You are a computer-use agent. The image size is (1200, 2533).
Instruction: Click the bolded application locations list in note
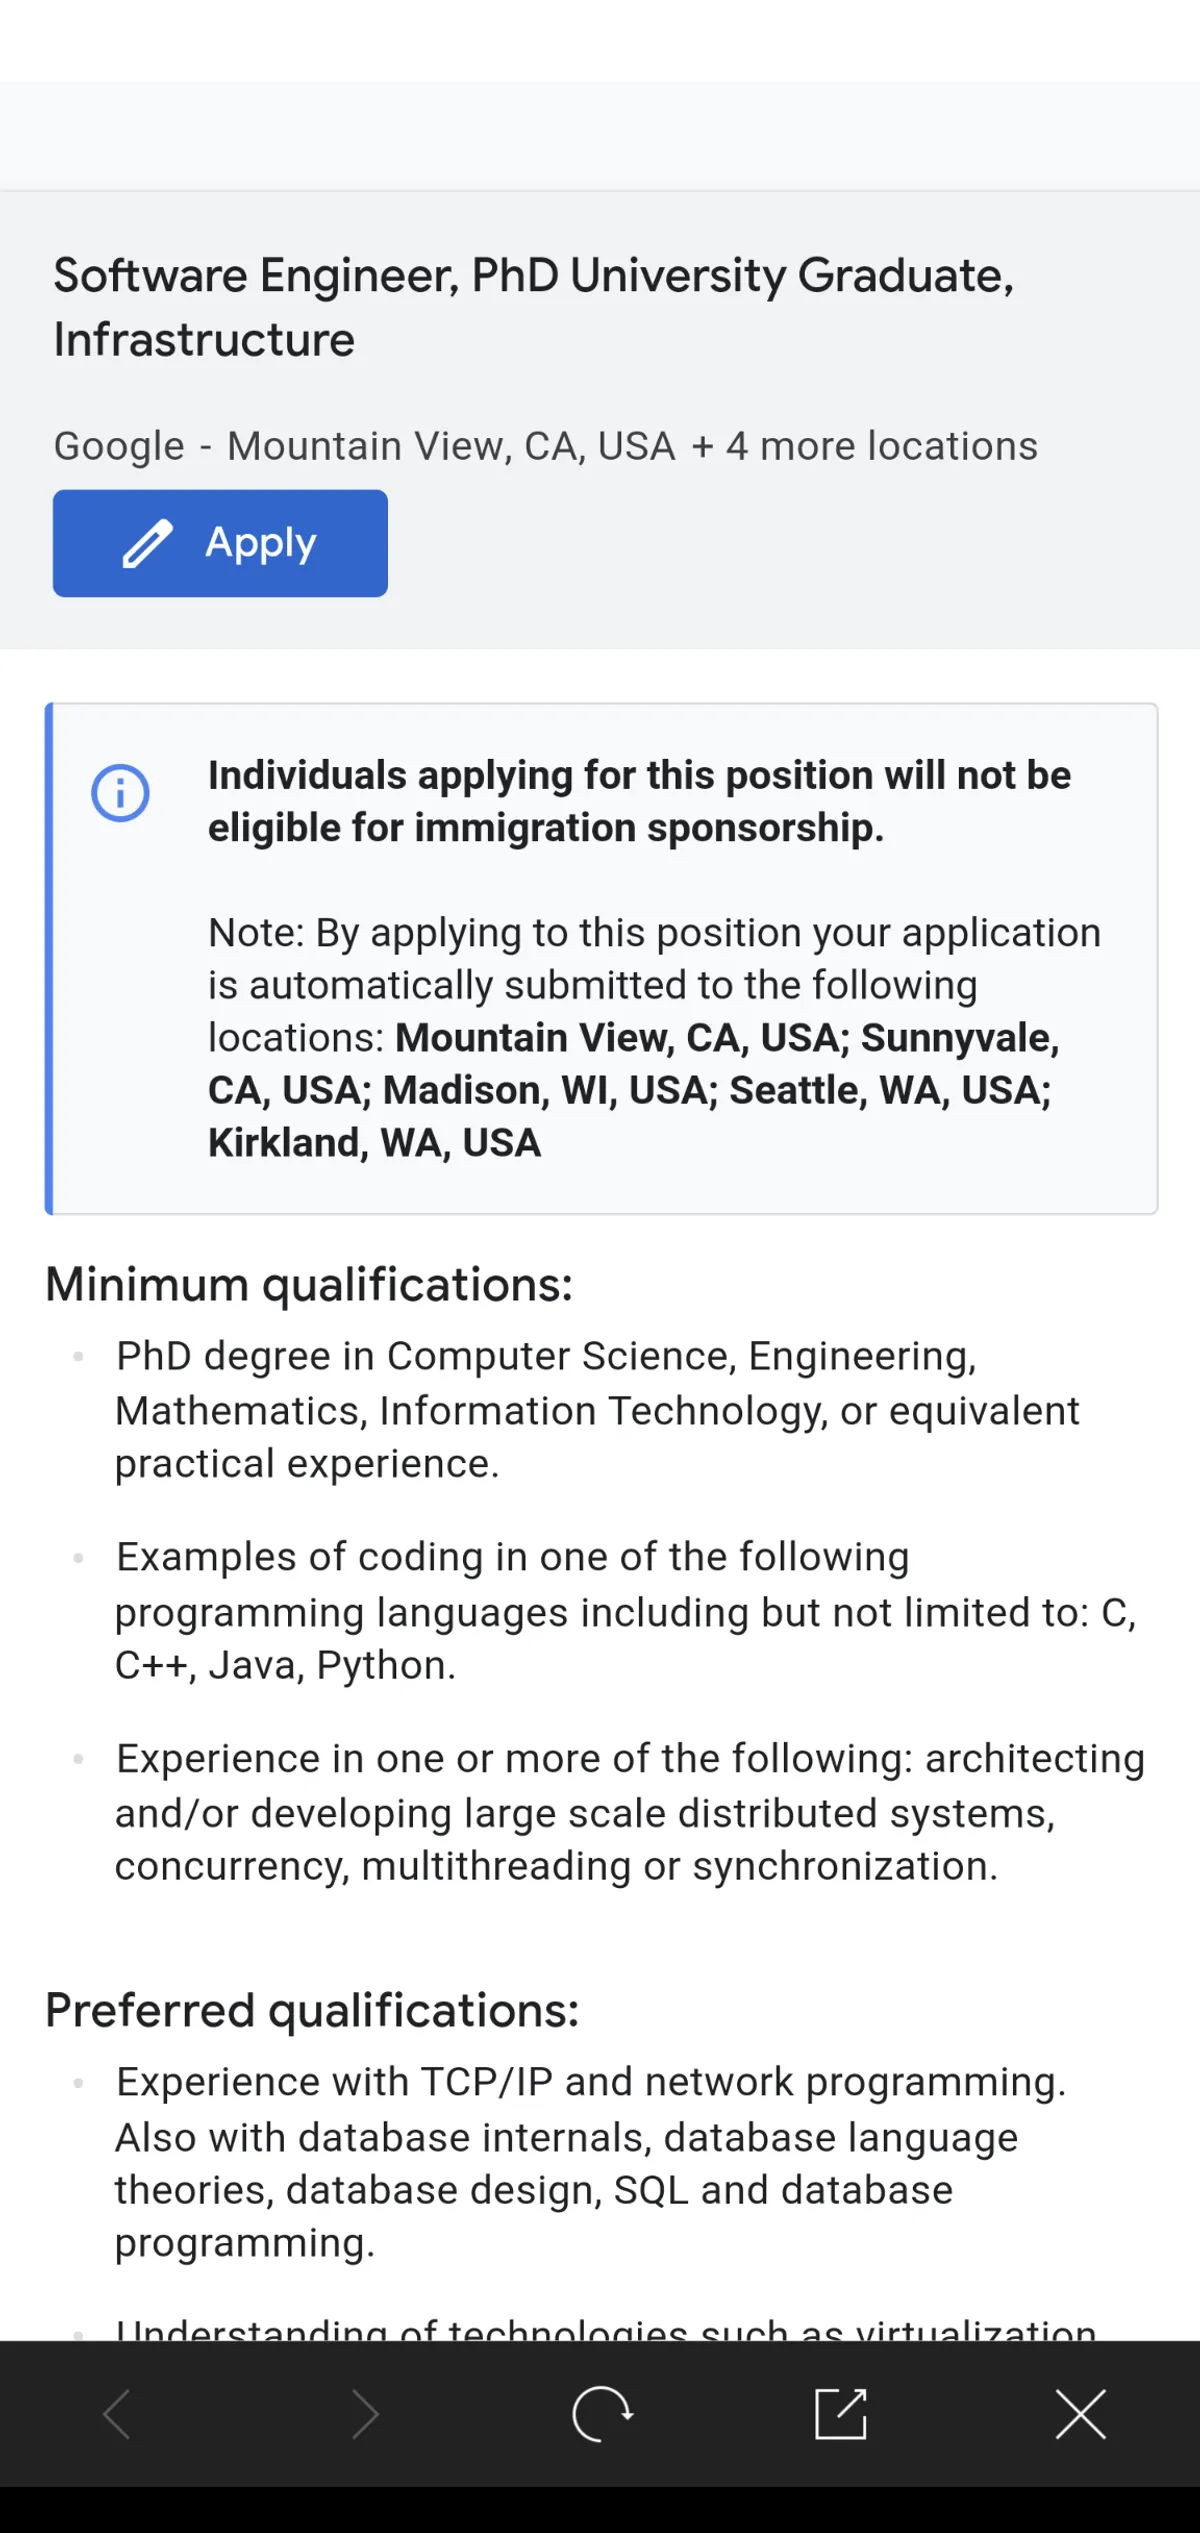coord(632,1091)
